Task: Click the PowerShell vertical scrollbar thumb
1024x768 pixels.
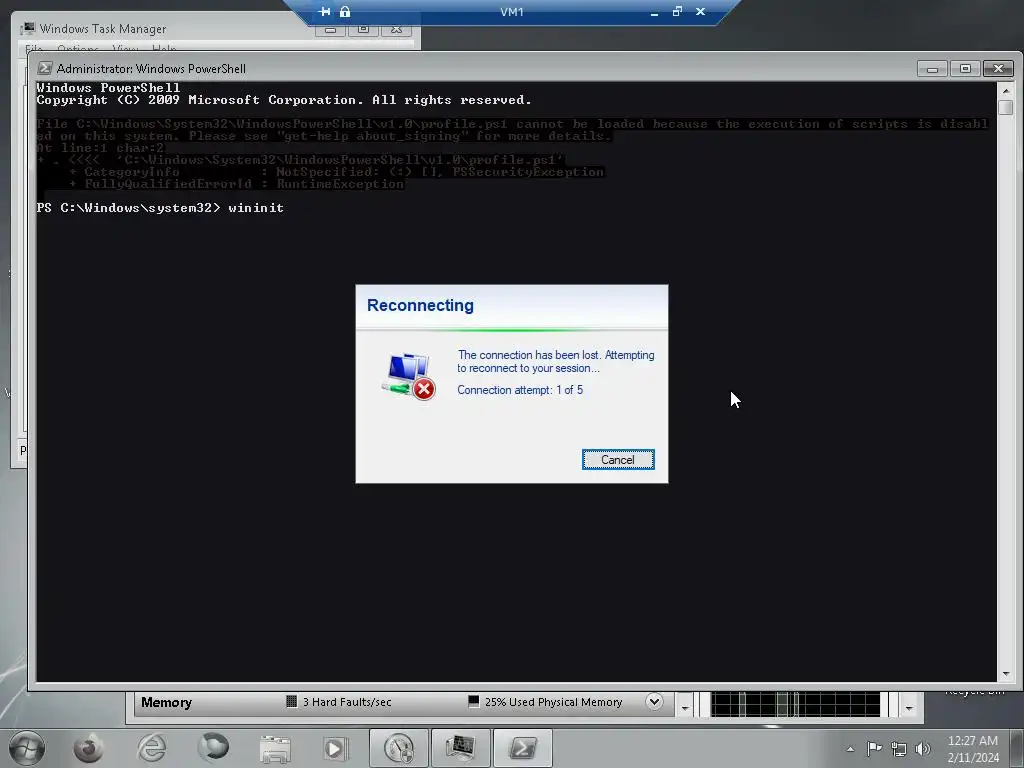Action: (1006, 107)
